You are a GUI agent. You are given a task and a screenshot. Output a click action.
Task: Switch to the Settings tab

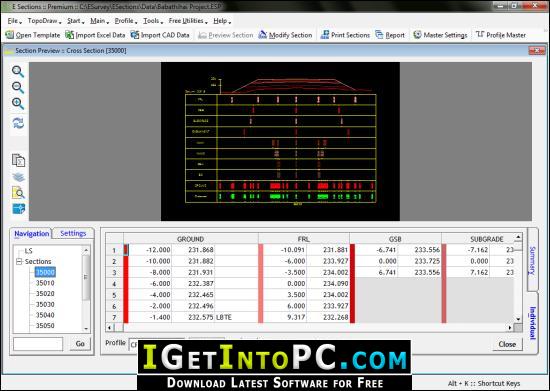coord(73,233)
